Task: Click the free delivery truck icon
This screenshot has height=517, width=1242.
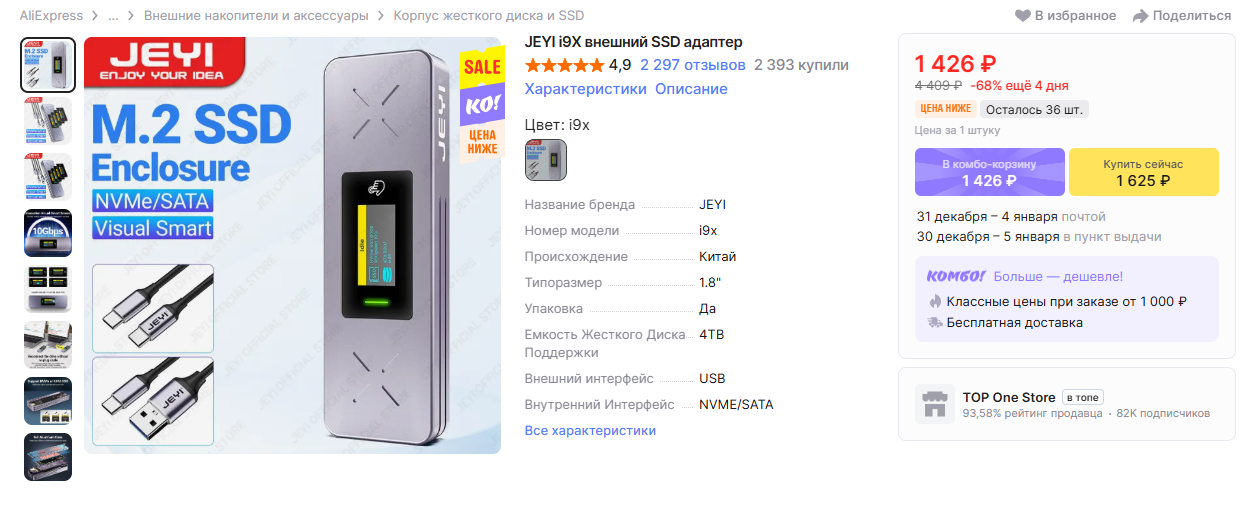Action: [935, 323]
